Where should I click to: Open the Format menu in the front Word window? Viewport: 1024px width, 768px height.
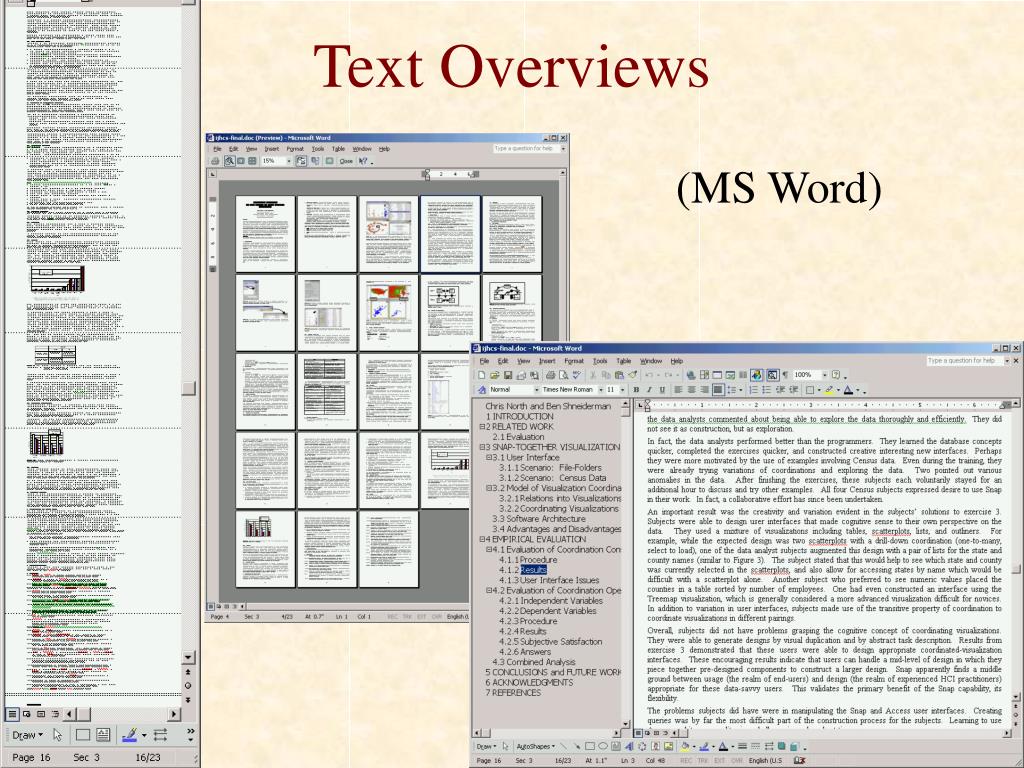point(574,360)
